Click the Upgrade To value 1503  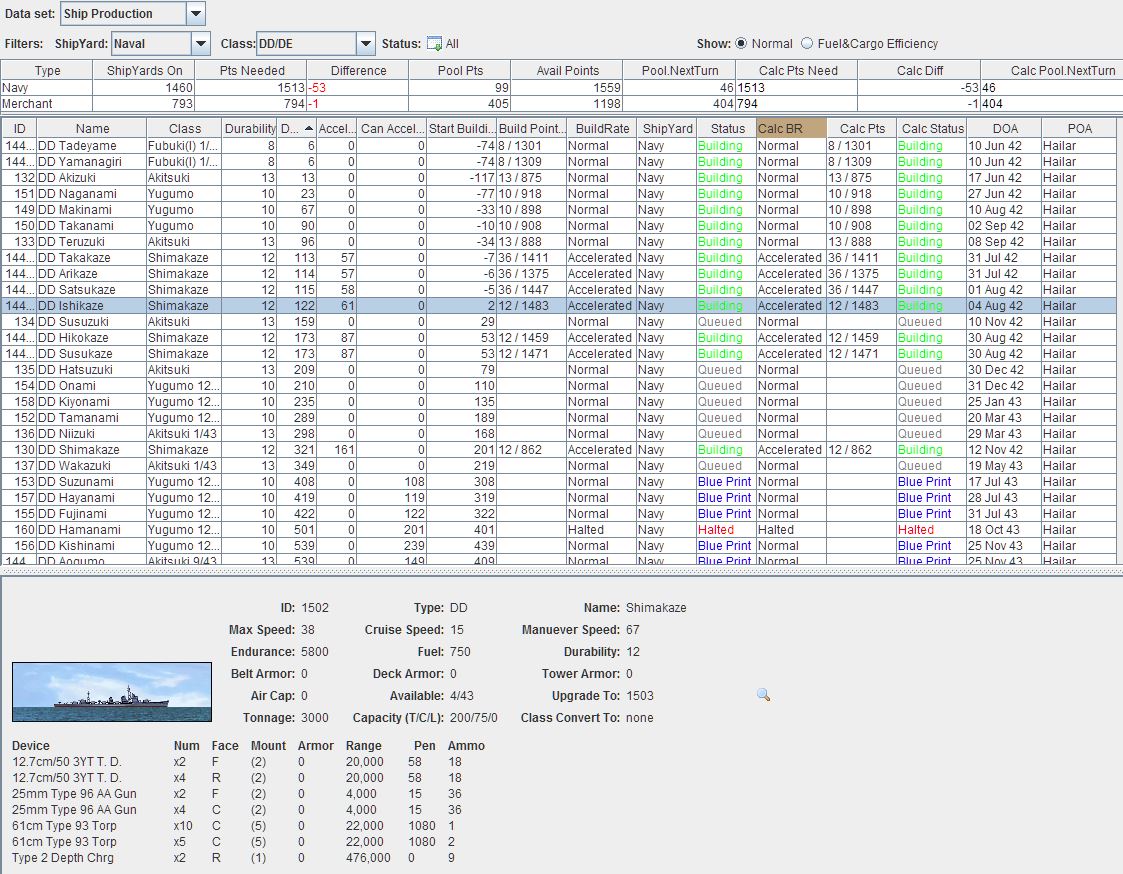[640, 696]
